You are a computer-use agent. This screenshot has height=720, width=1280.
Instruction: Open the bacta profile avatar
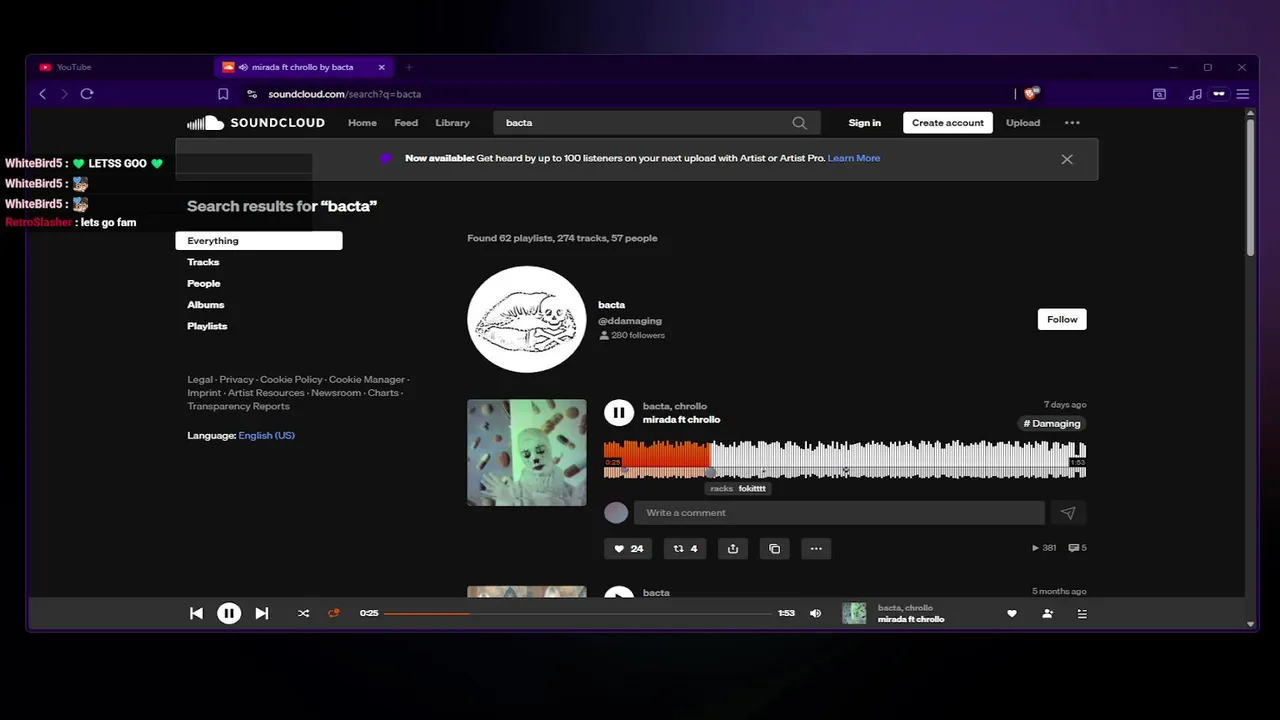[527, 319]
